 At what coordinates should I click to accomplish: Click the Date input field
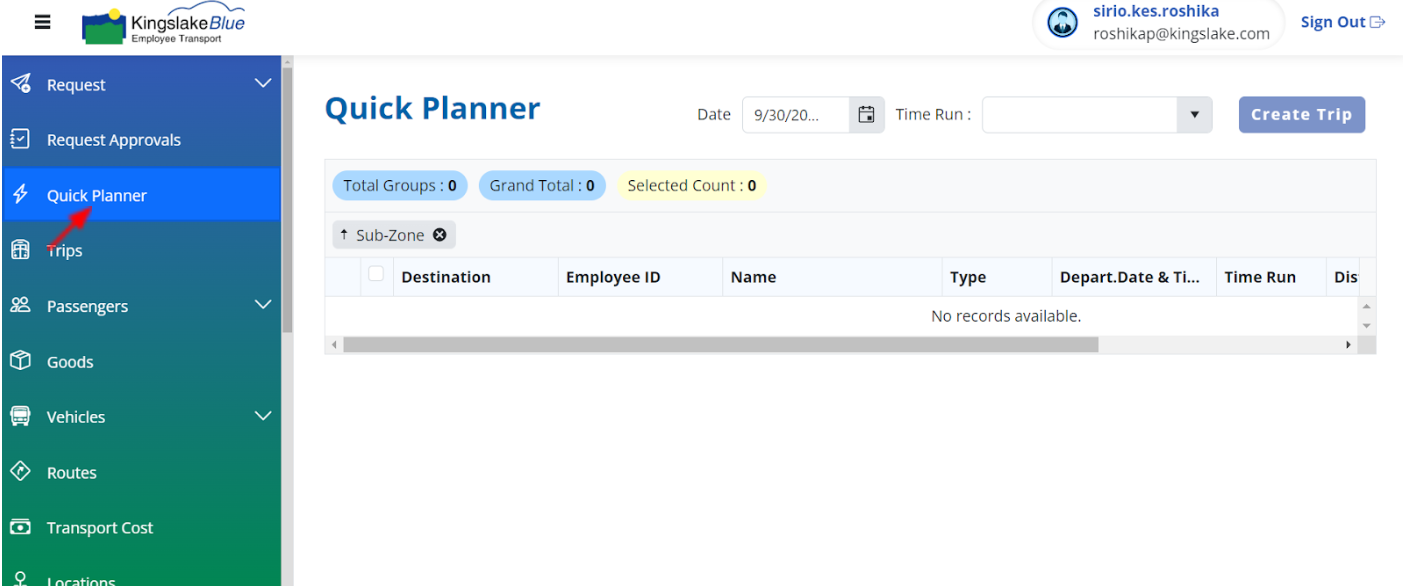tap(796, 114)
